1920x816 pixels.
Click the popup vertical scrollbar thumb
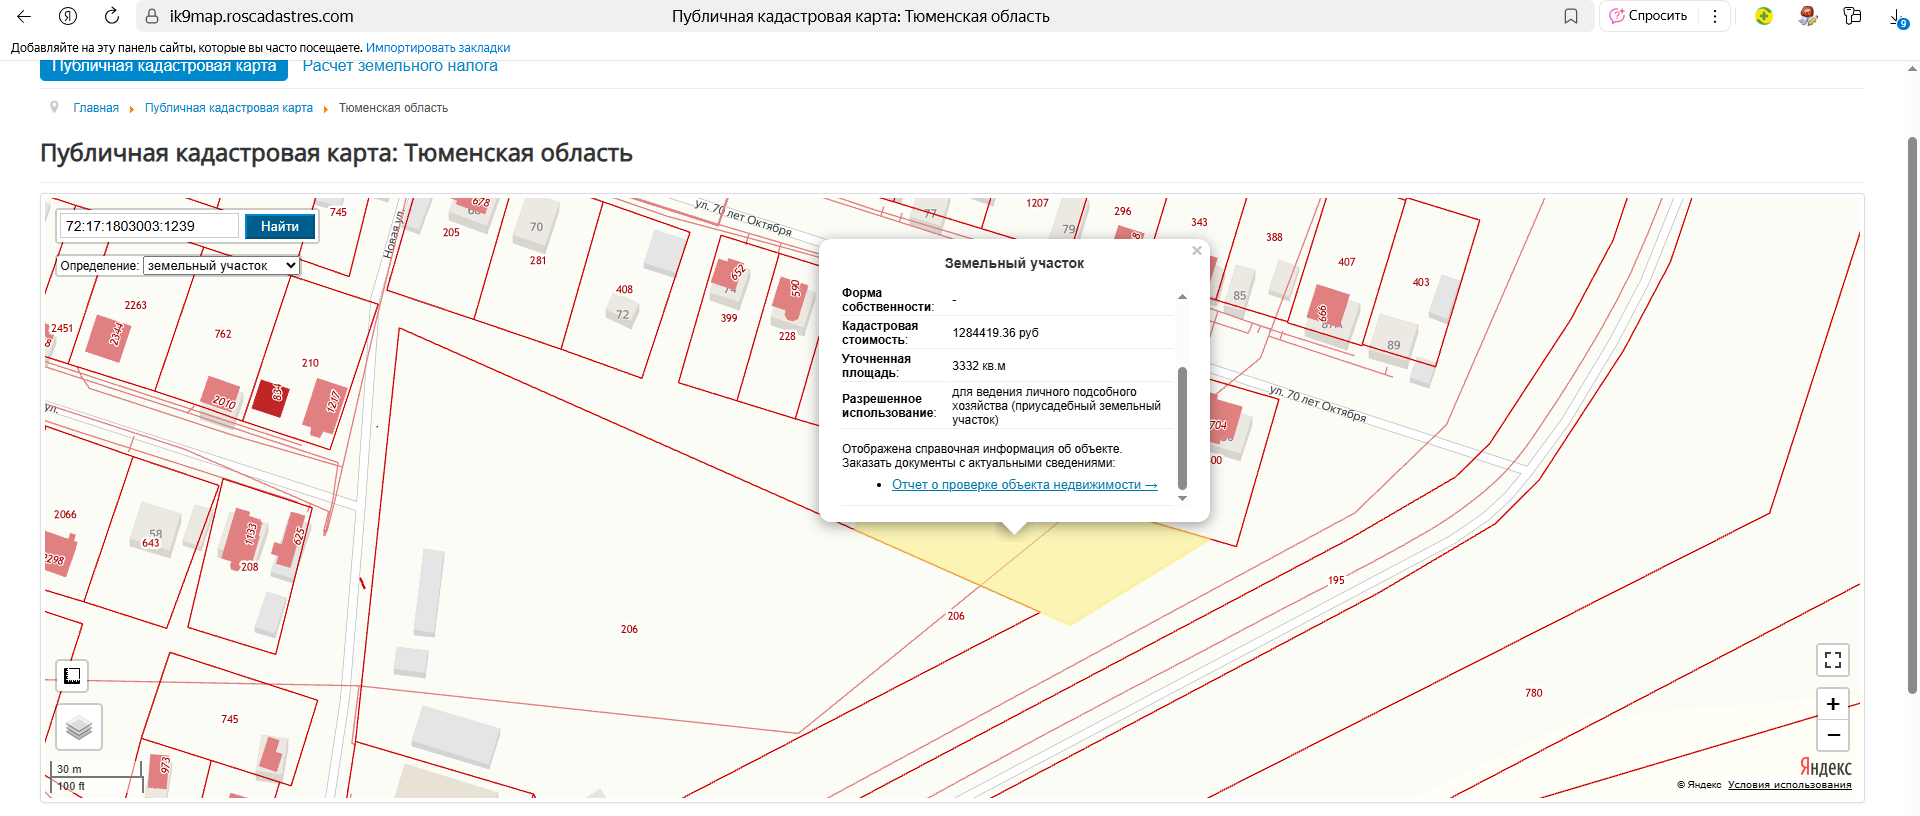(x=1182, y=428)
